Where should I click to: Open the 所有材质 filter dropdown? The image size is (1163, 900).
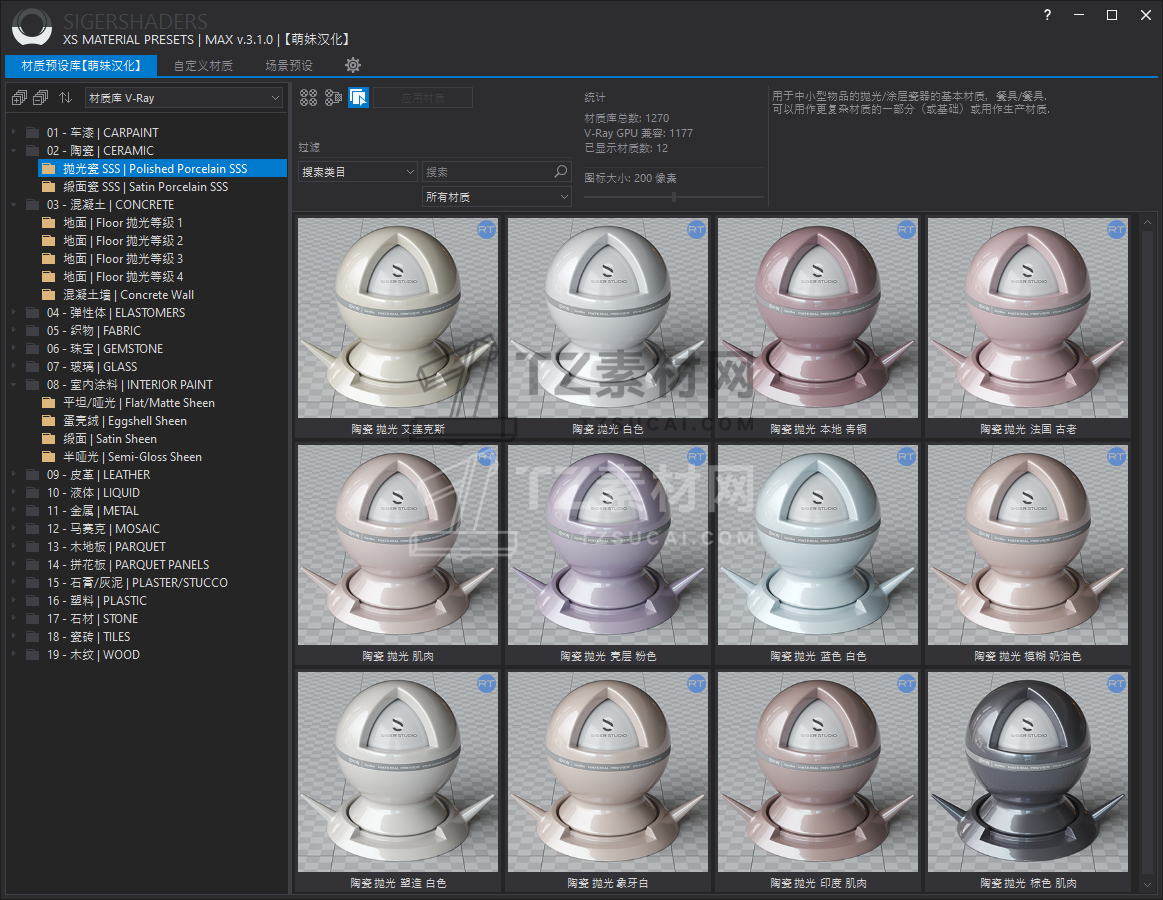click(496, 197)
